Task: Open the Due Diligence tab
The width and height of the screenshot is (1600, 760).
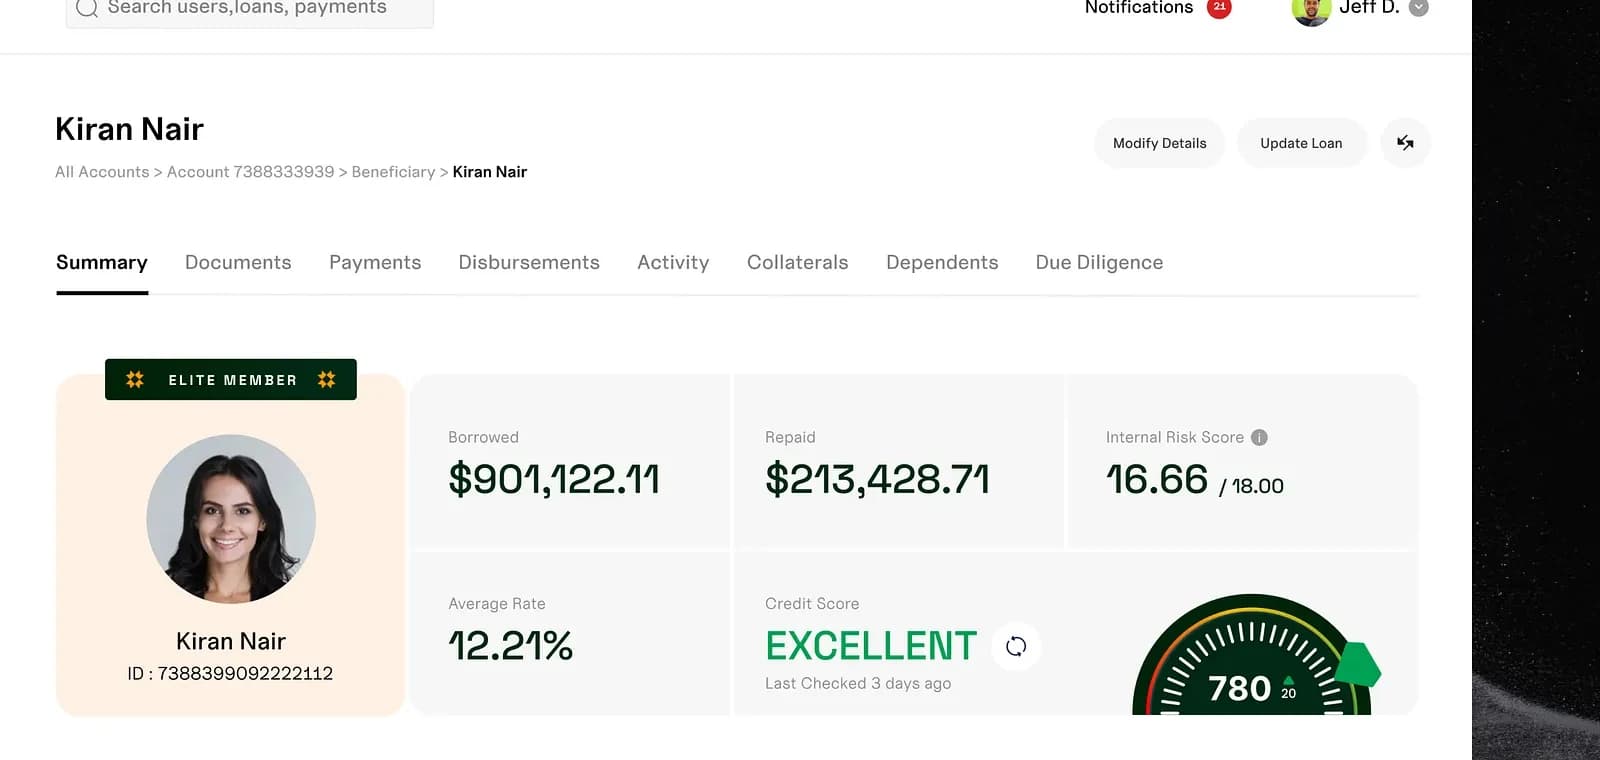Action: click(x=1099, y=263)
